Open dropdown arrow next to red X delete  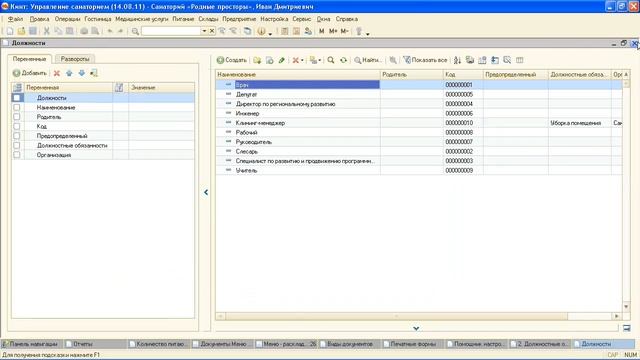pos(302,60)
